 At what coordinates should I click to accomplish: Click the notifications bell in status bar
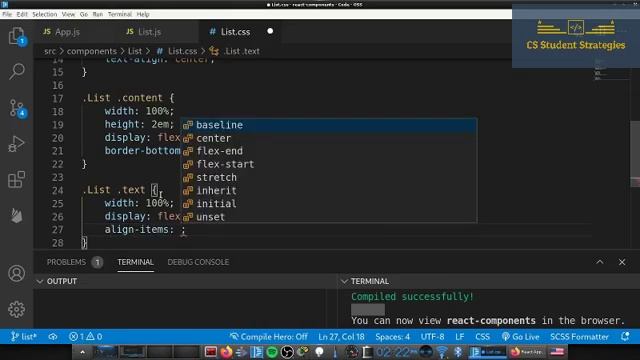[x=625, y=337]
